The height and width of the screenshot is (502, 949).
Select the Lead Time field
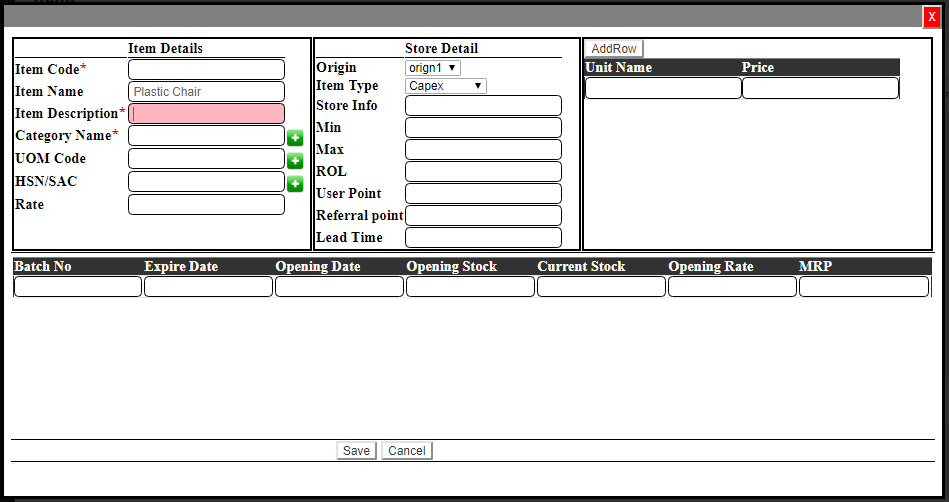point(483,238)
